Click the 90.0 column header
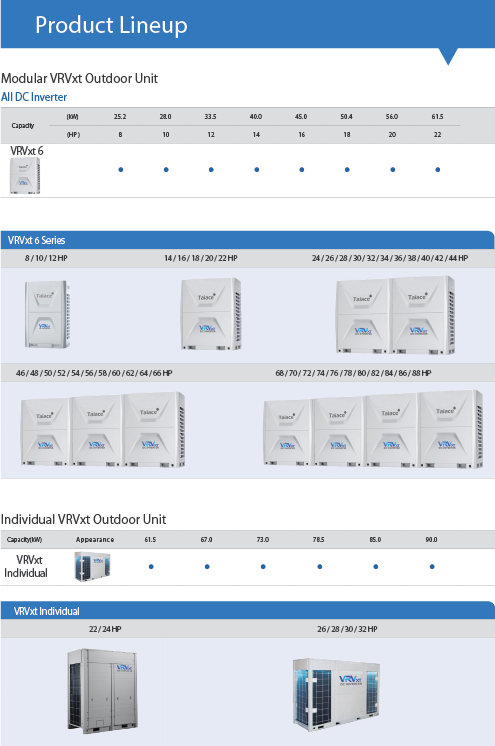The image size is (495, 746). pos(431,540)
